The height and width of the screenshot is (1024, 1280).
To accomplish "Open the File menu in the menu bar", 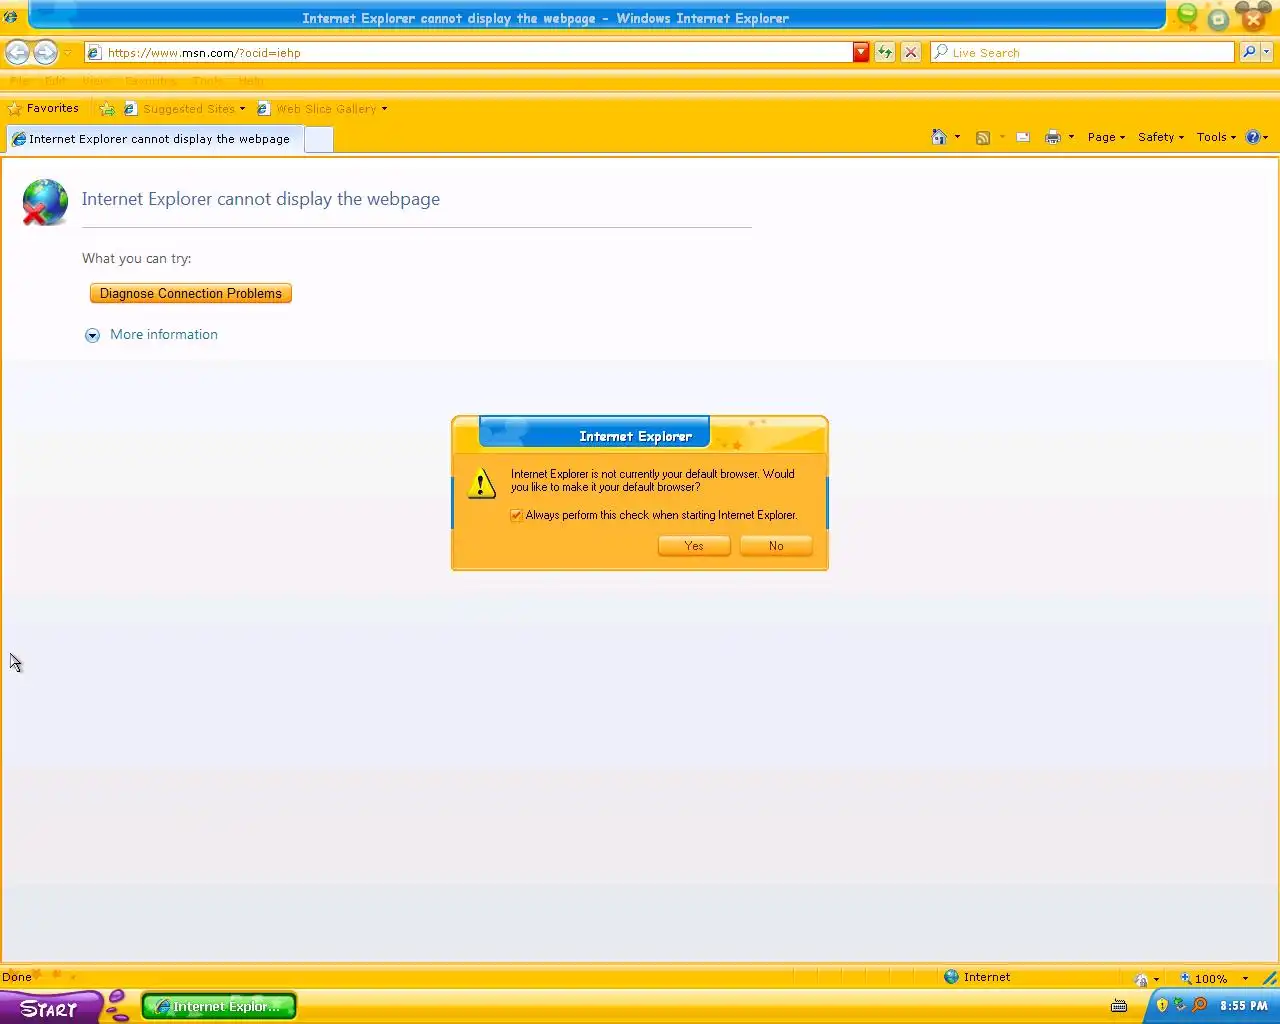I will [21, 81].
